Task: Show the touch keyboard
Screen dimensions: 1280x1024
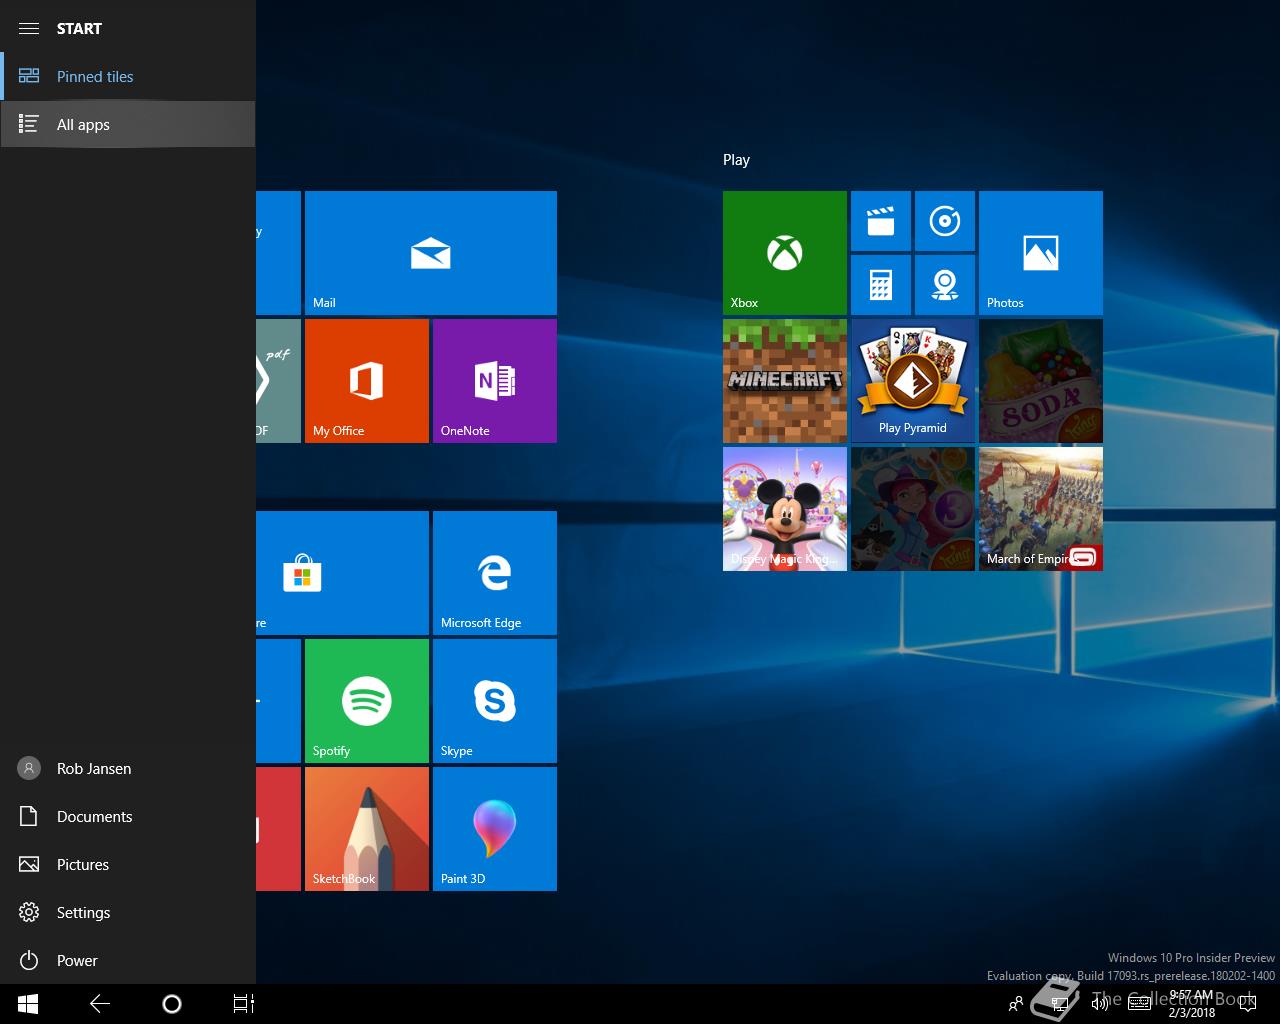Action: (x=1139, y=1004)
